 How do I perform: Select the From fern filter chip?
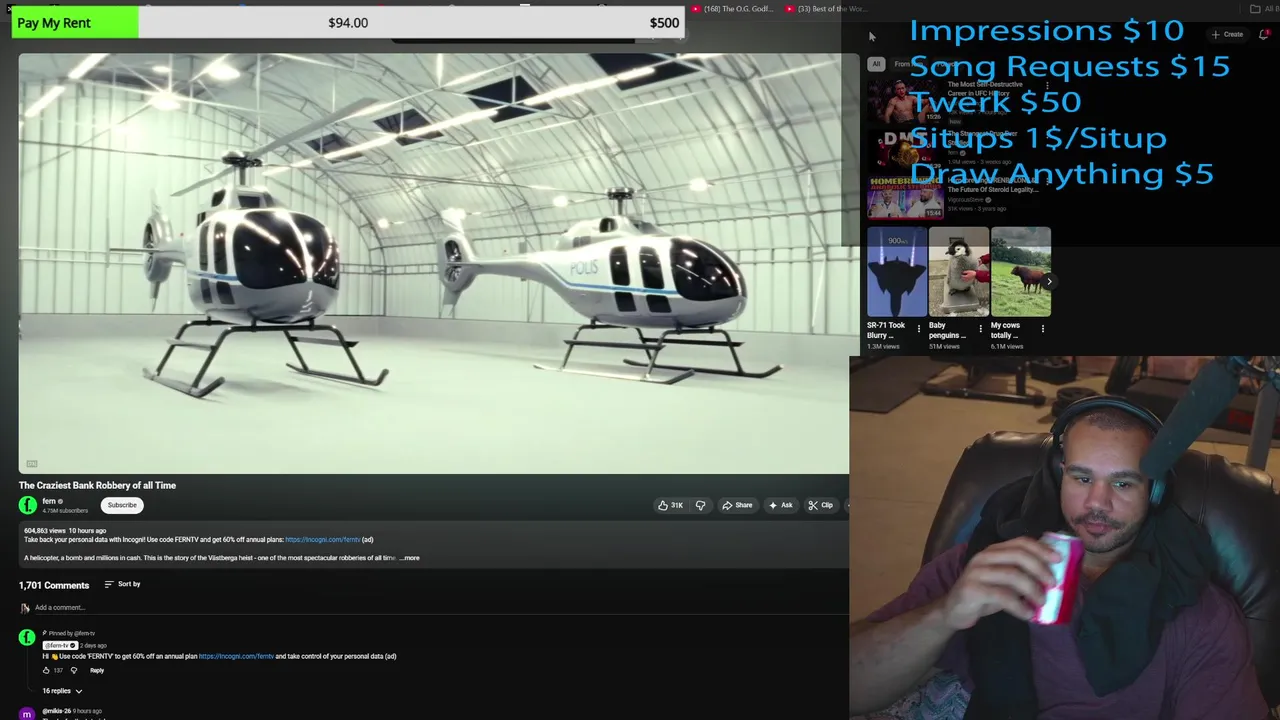pyautogui.click(x=907, y=64)
